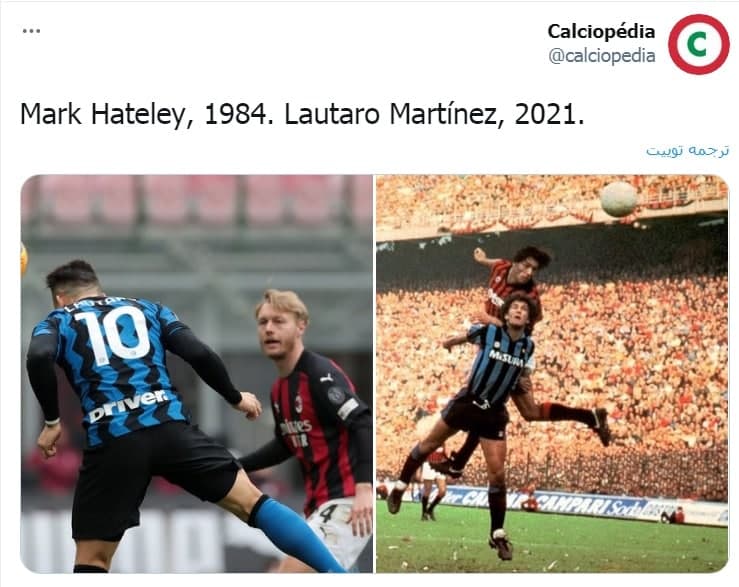
Task: Click the Puma logo on Milan jersey
Action: tap(326, 378)
